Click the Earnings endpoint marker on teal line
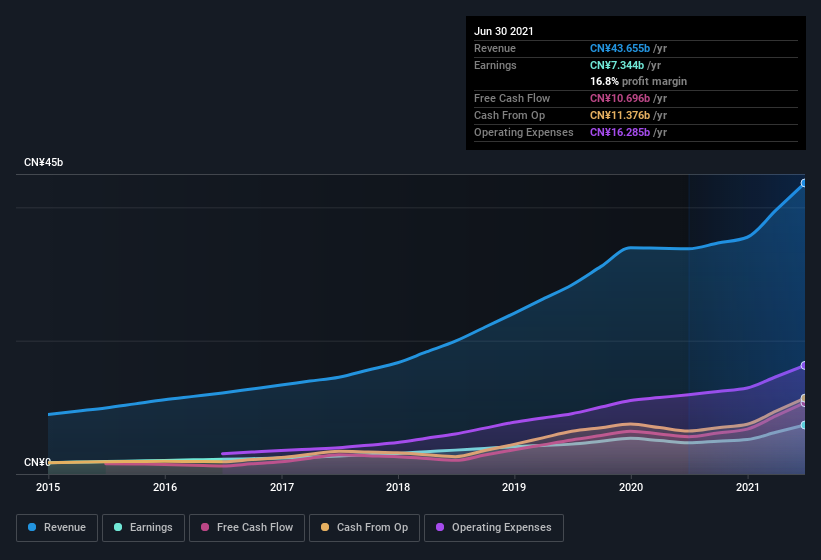Screen dimensions: 821x560 click(804, 425)
